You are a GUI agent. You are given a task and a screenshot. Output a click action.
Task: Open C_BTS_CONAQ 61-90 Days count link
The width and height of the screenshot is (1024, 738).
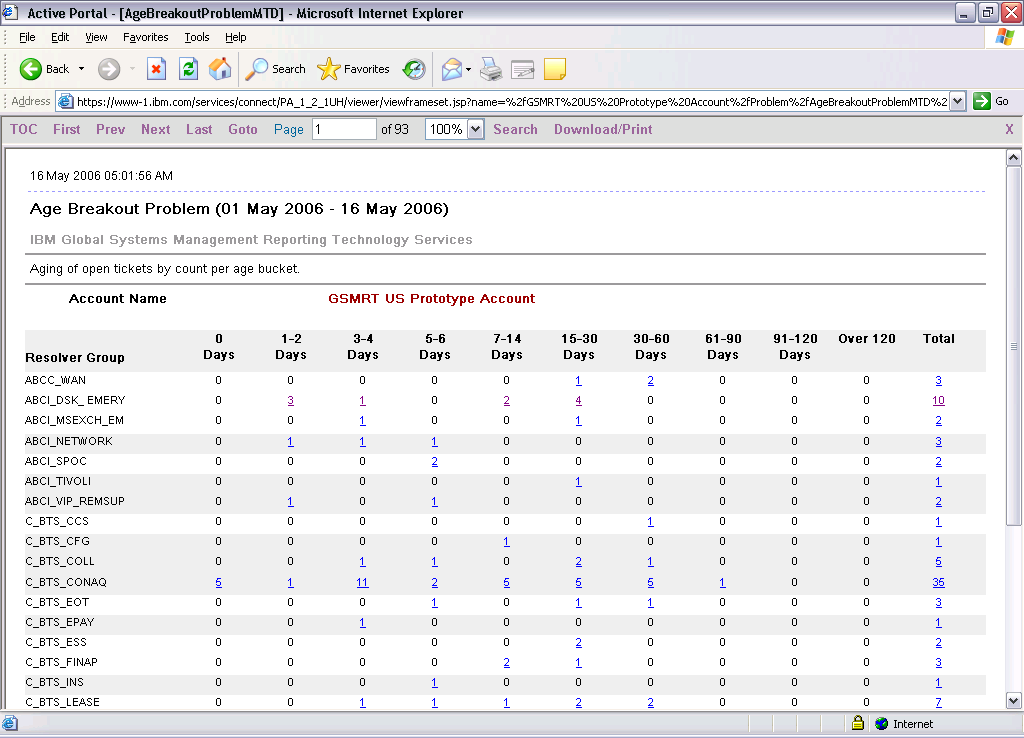coord(722,583)
